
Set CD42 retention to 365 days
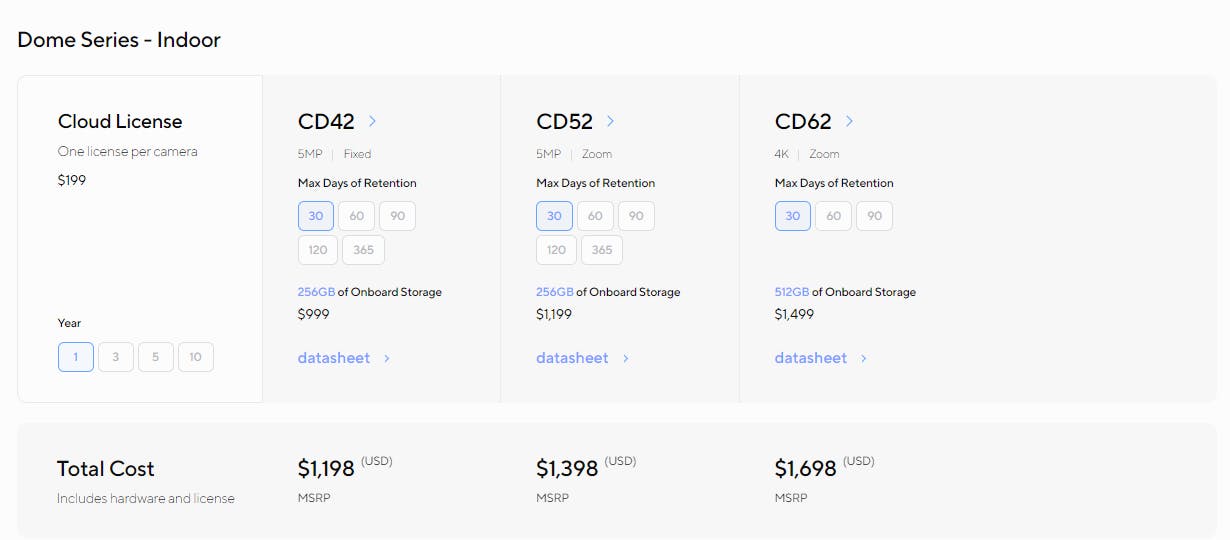tap(363, 250)
